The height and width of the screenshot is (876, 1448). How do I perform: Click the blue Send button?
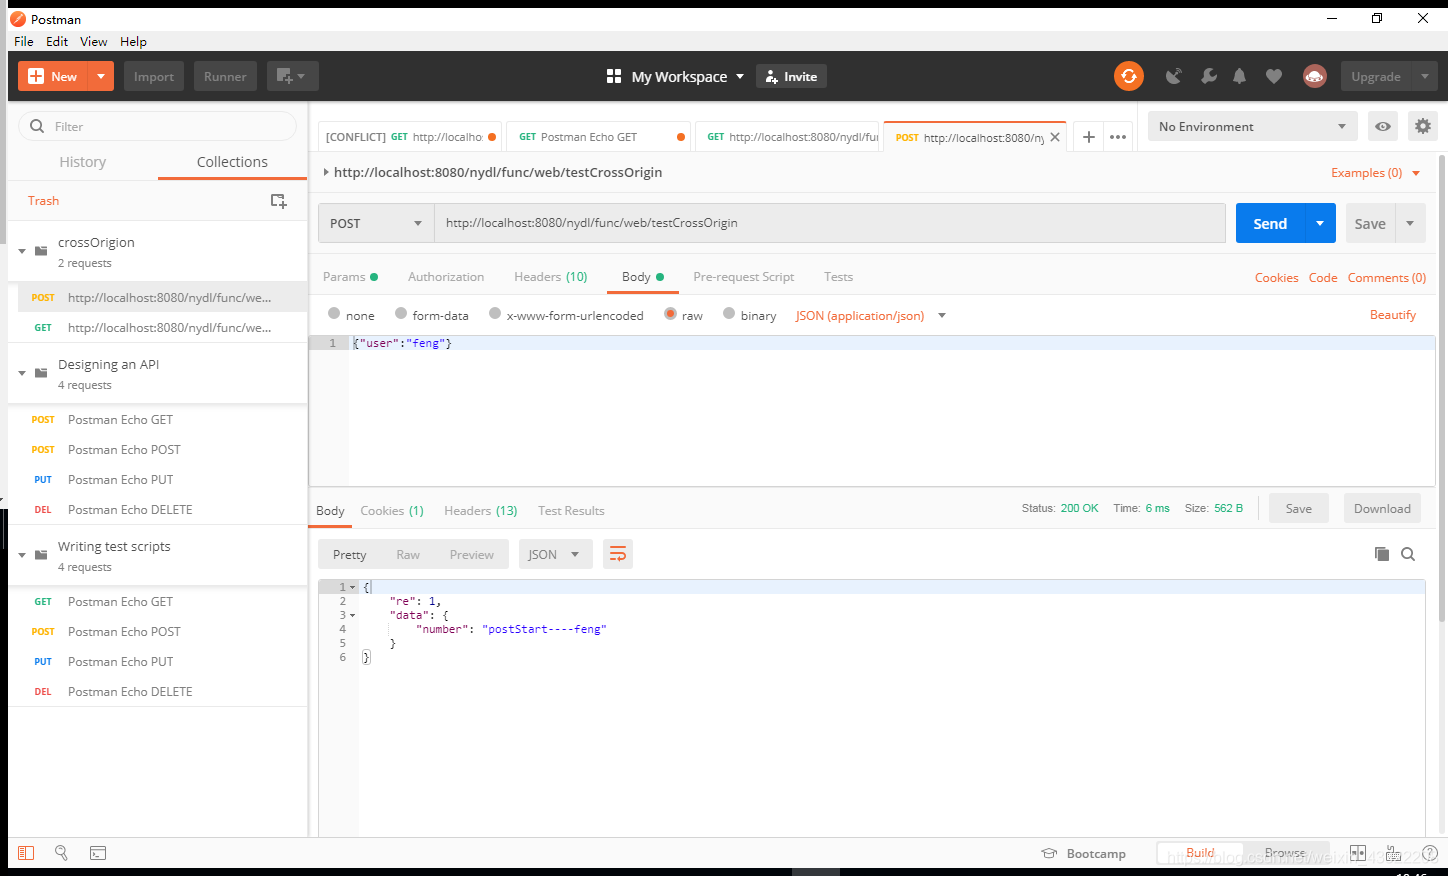click(x=1271, y=223)
